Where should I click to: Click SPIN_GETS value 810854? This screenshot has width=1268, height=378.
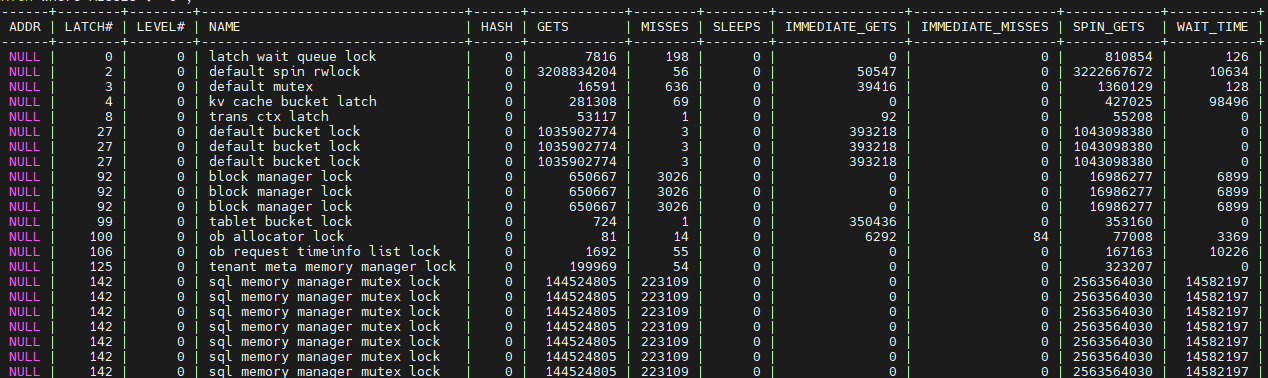click(x=1129, y=57)
